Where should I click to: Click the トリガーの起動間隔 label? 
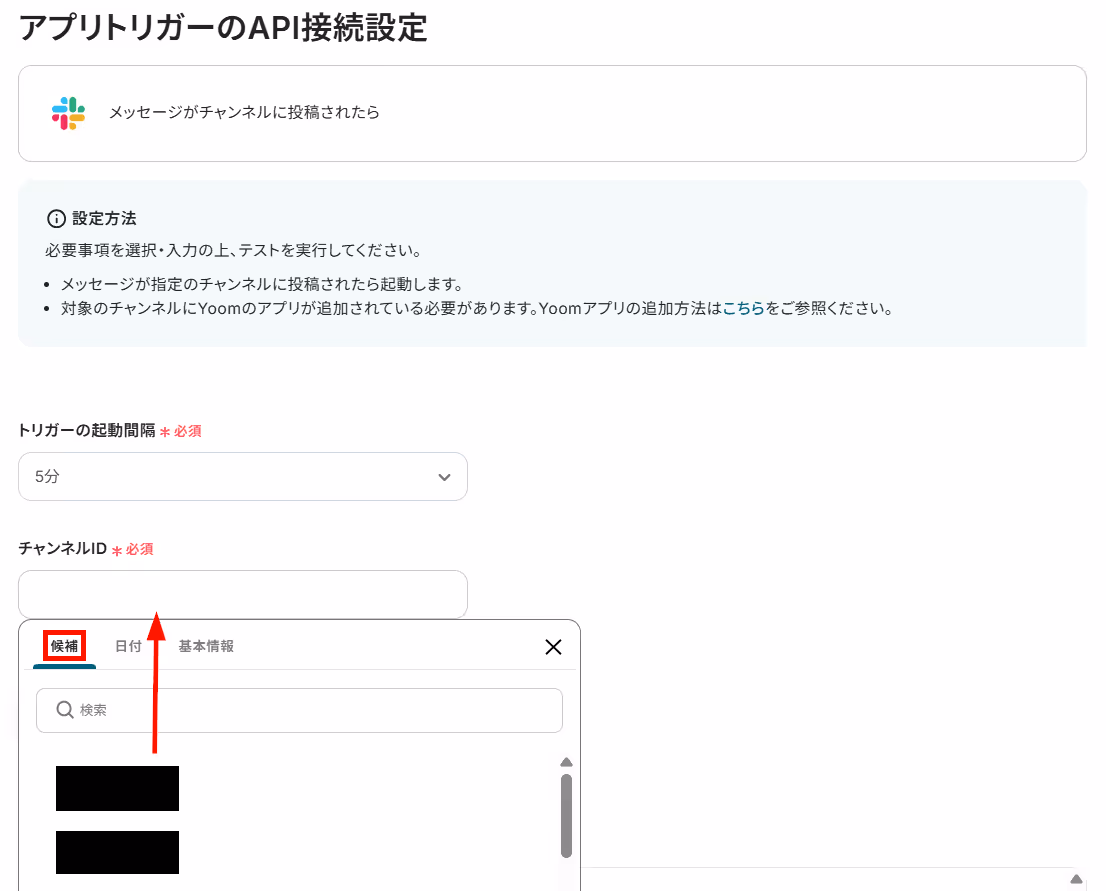tap(87, 430)
